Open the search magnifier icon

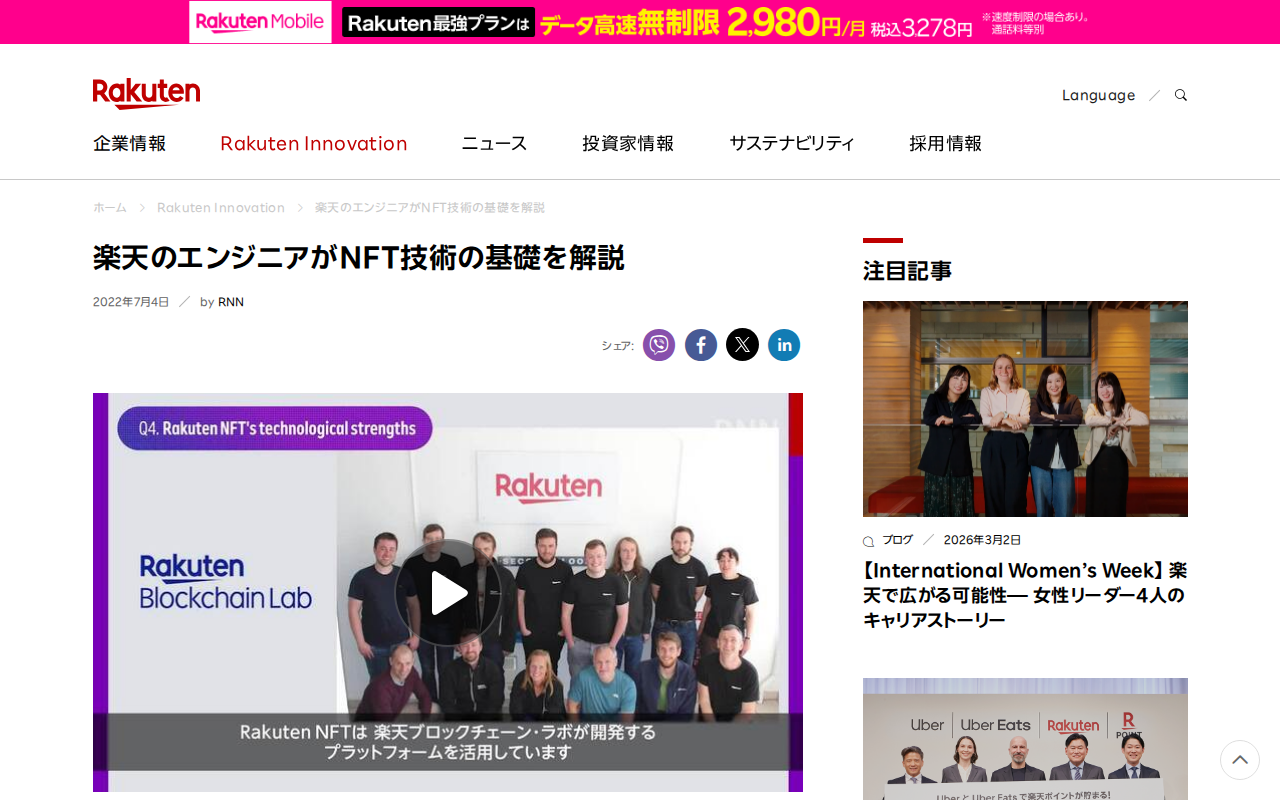(x=1181, y=95)
